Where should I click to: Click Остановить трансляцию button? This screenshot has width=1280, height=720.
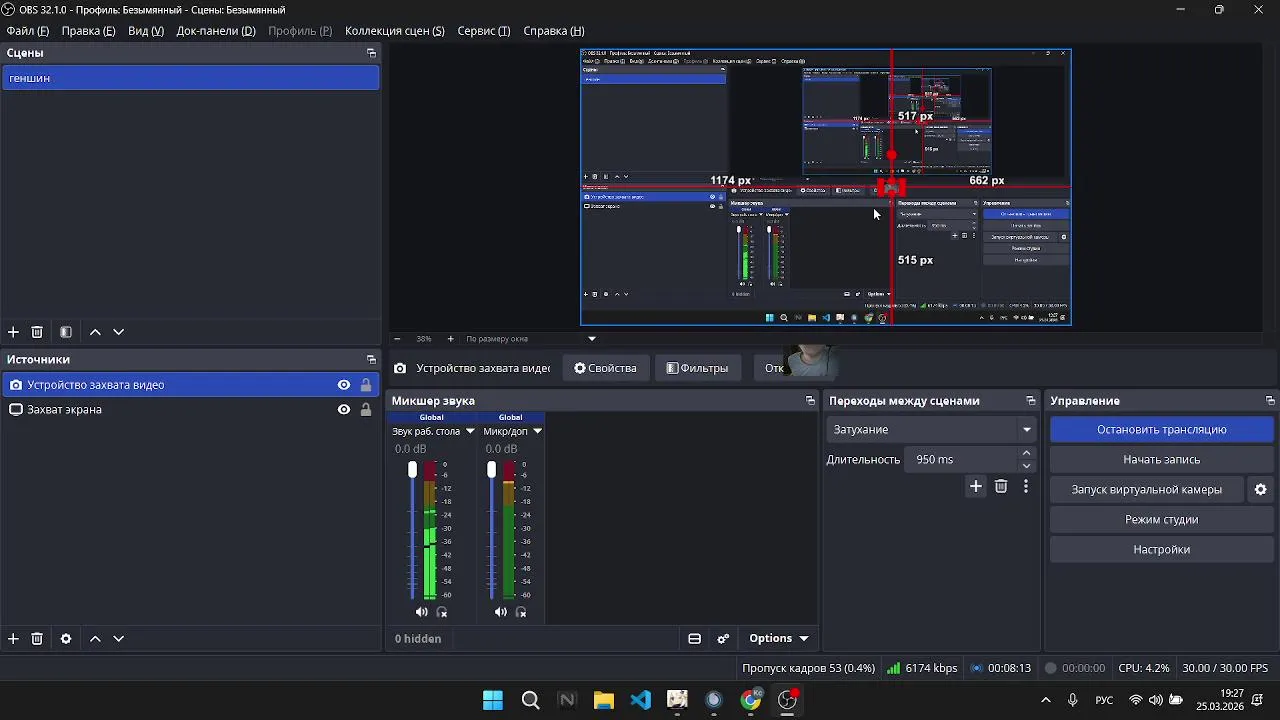tap(1161, 430)
